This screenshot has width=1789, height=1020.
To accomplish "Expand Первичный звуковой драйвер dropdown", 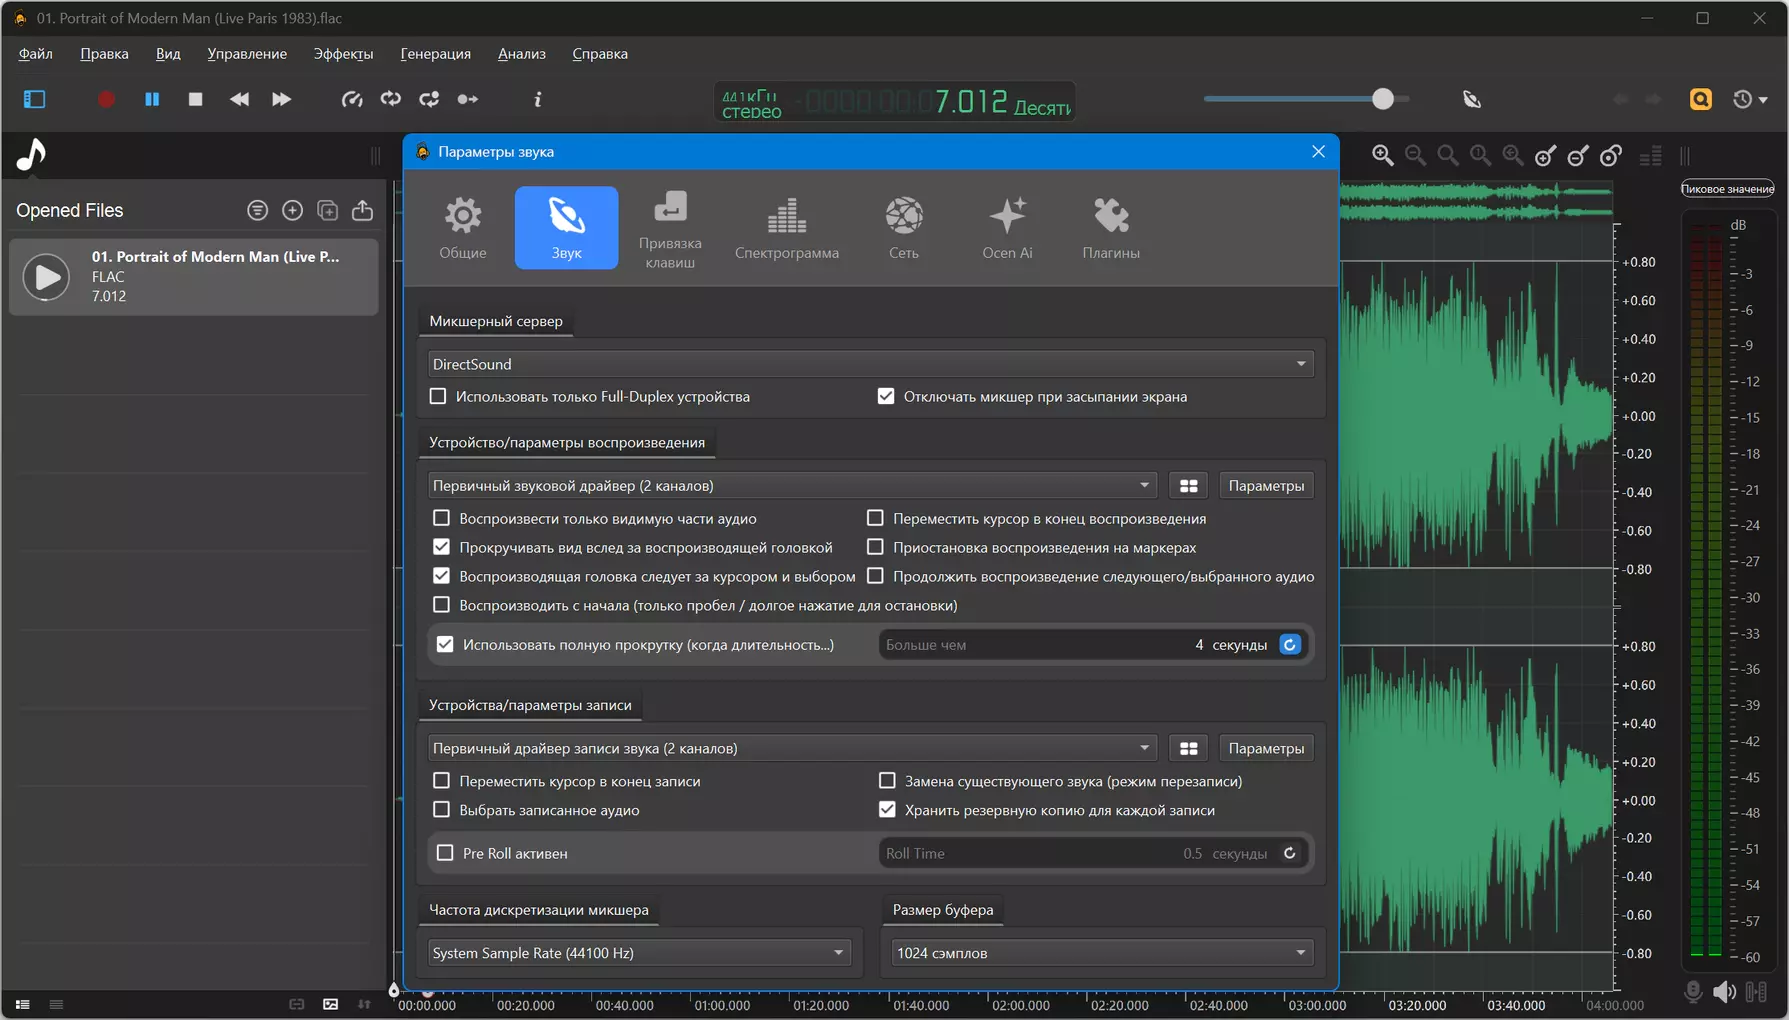I will (791, 485).
